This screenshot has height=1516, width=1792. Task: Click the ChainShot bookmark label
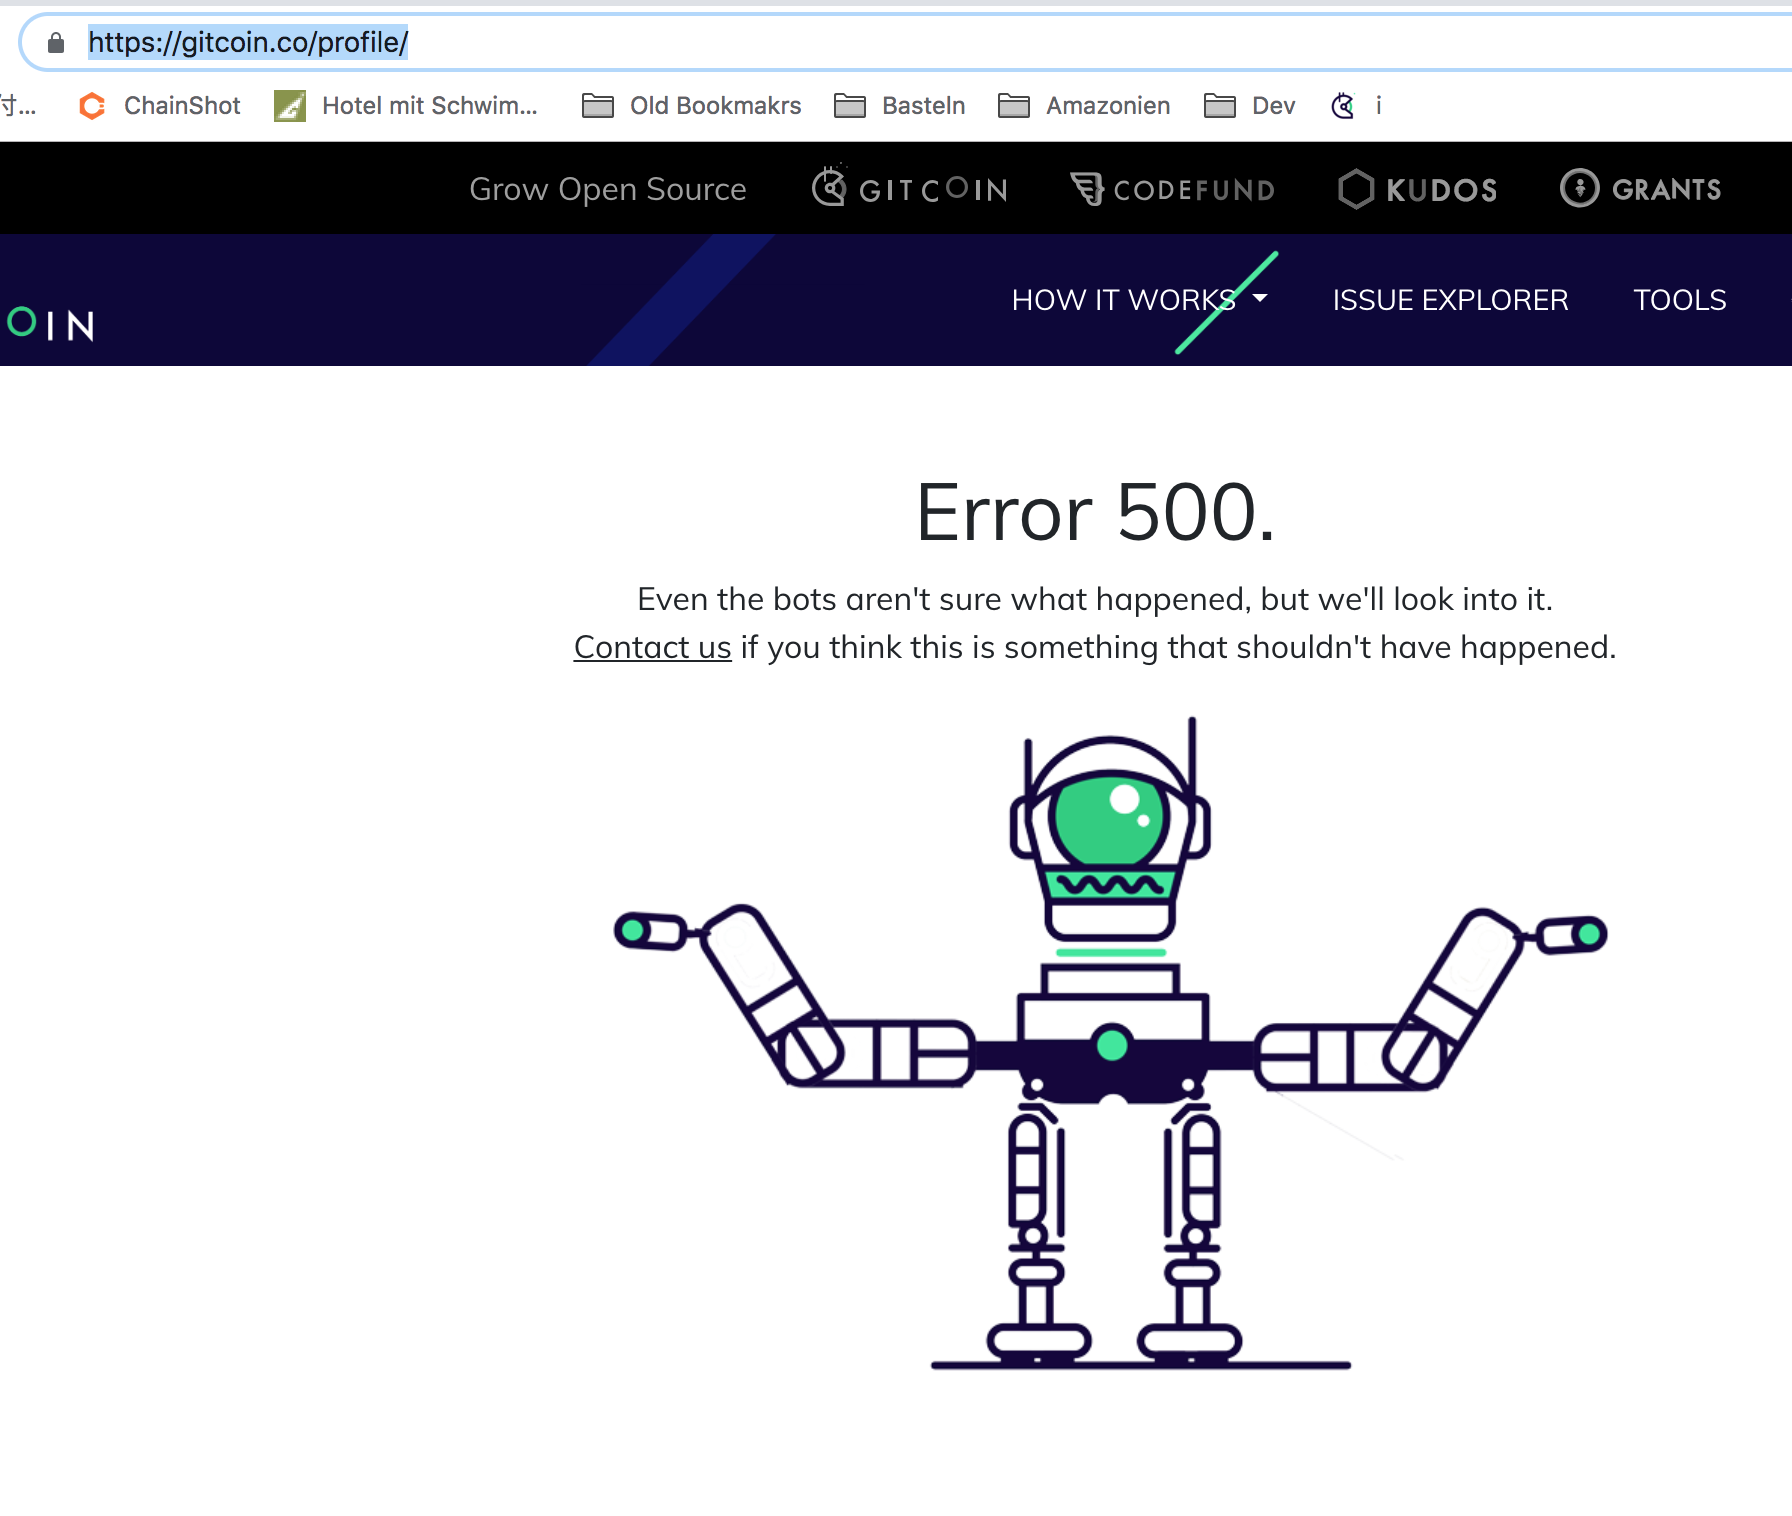182,106
